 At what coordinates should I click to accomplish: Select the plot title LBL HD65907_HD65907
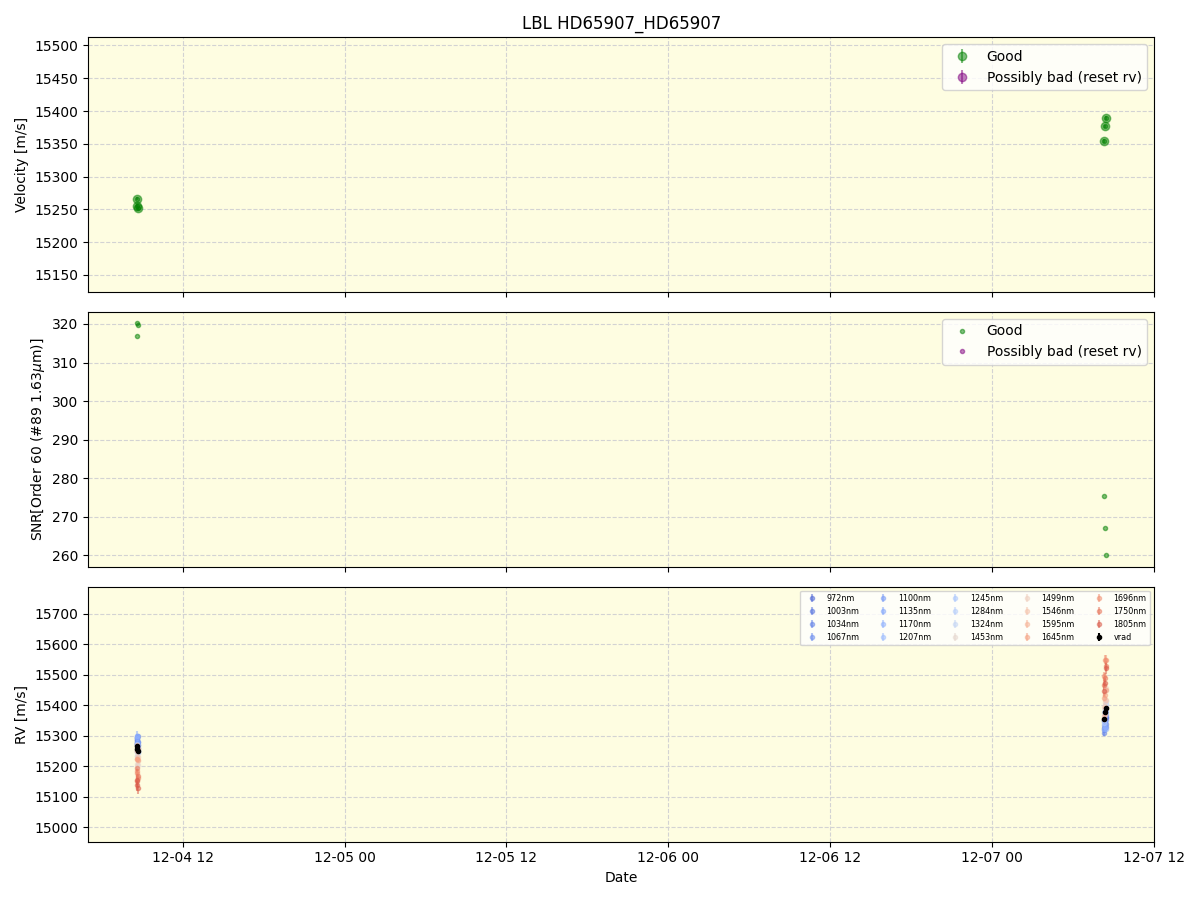click(x=621, y=23)
